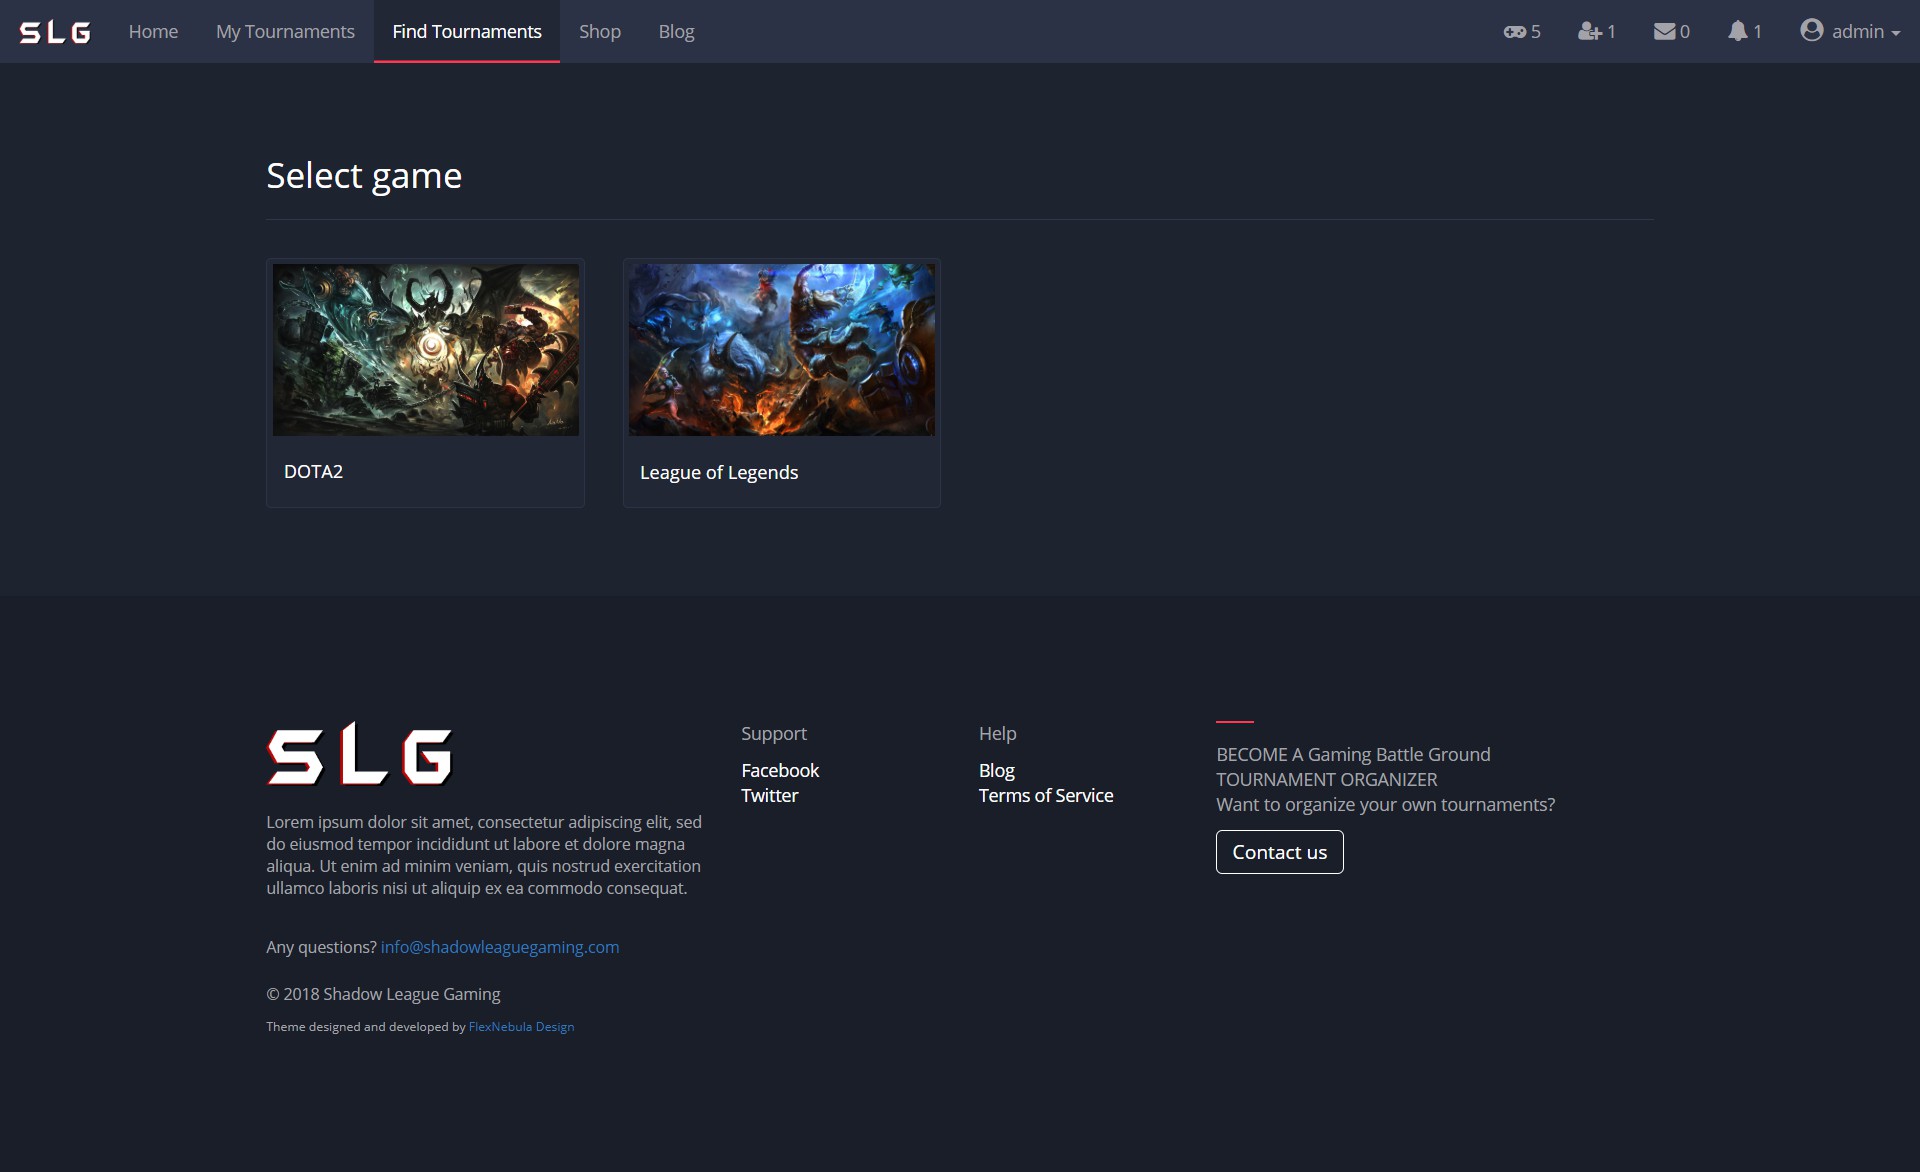Navigate to the Shop page
Image resolution: width=1920 pixels, height=1172 pixels.
tap(599, 31)
